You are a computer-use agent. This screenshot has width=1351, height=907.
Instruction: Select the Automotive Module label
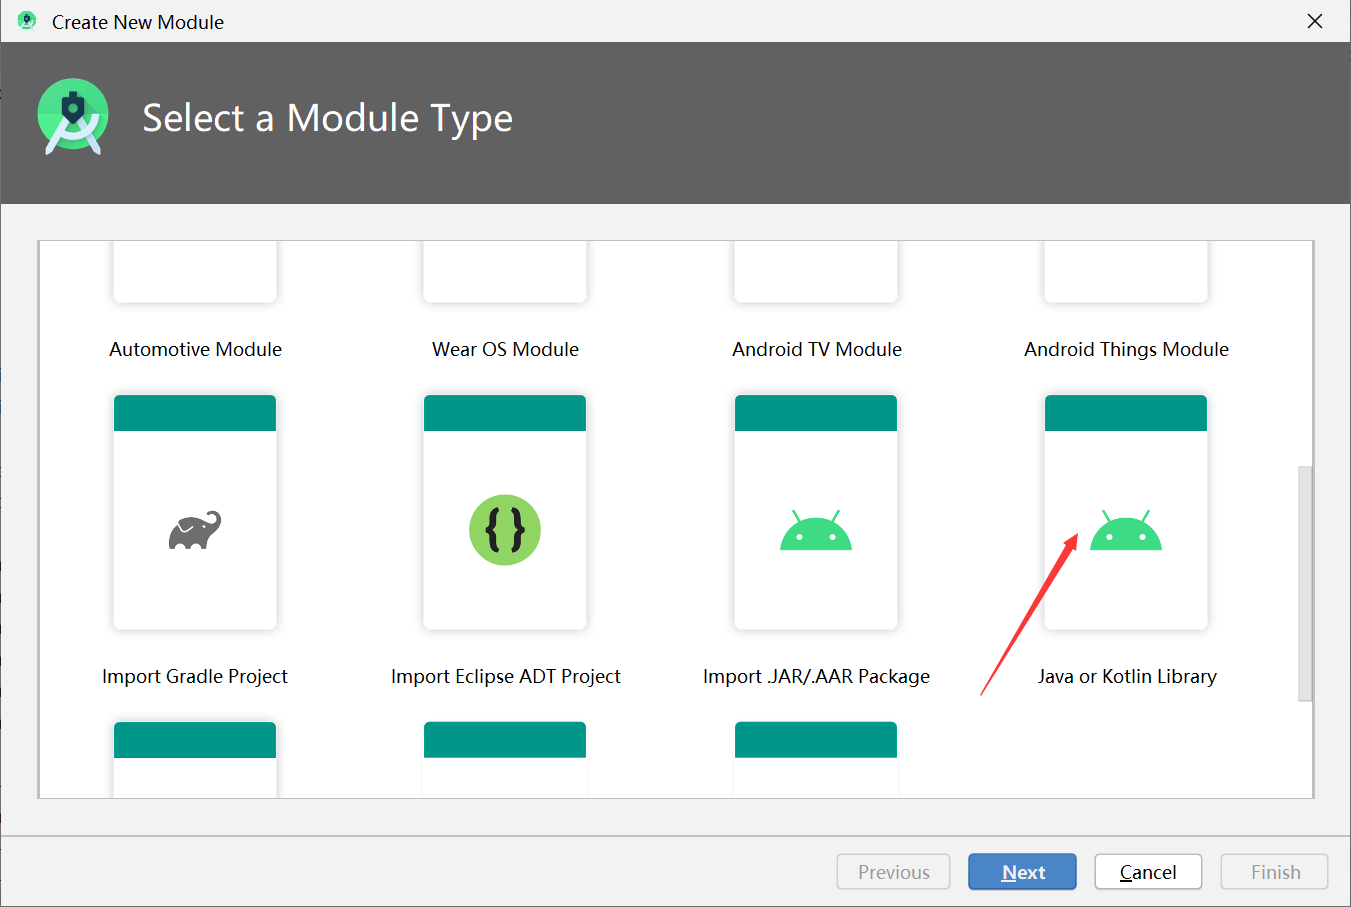pos(195,349)
